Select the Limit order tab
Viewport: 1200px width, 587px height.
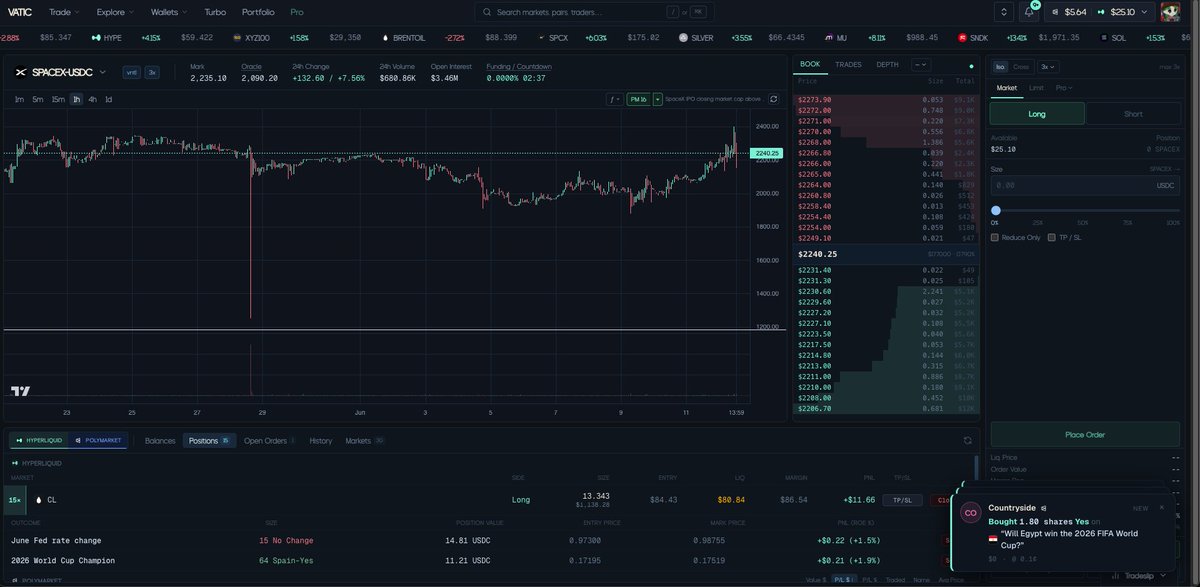pos(1036,88)
